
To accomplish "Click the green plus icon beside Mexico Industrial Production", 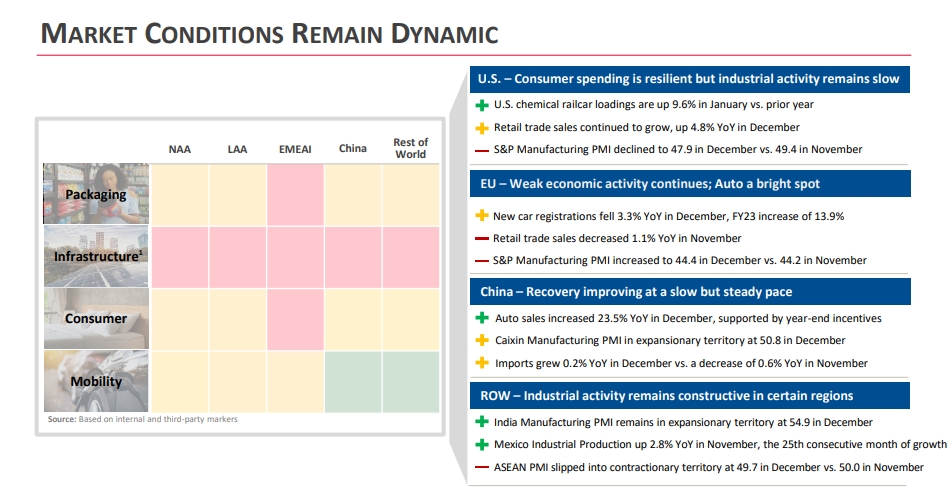I will tap(482, 444).
